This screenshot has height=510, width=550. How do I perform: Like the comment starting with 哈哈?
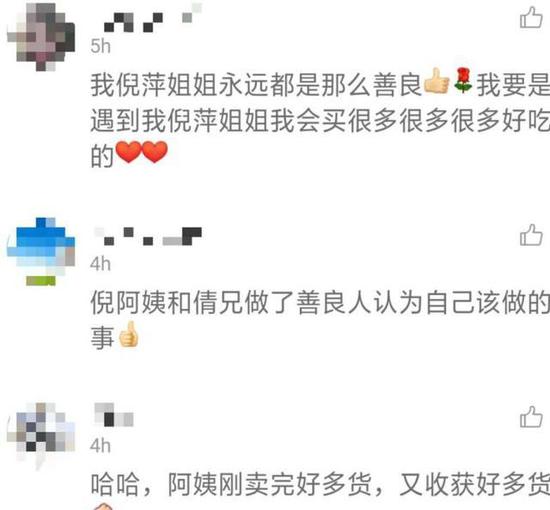coord(531,417)
